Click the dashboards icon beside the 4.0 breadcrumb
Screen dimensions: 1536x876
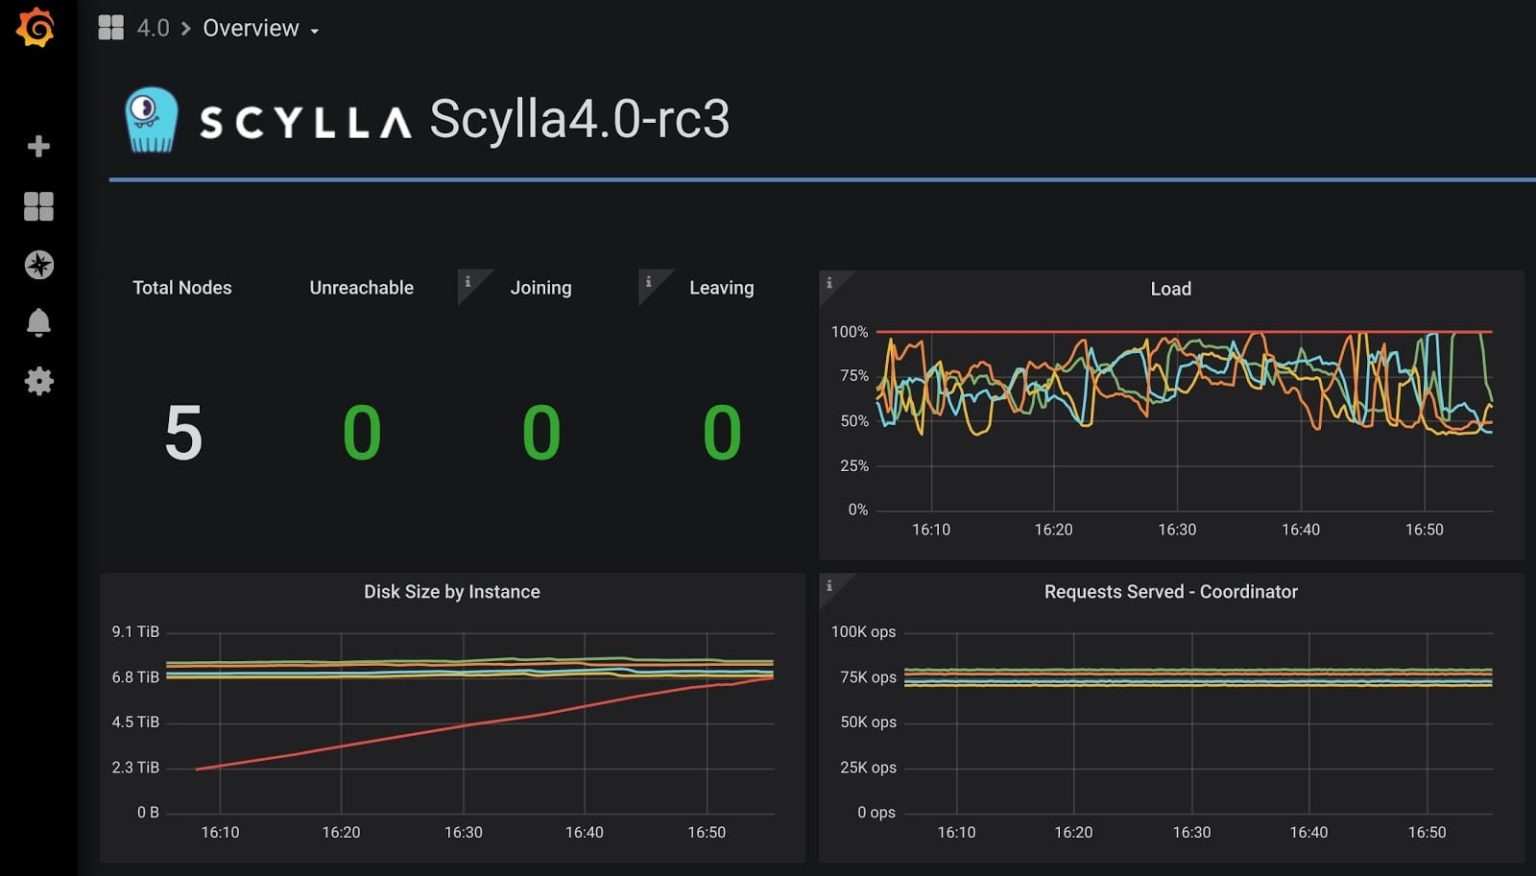pyautogui.click(x=110, y=27)
